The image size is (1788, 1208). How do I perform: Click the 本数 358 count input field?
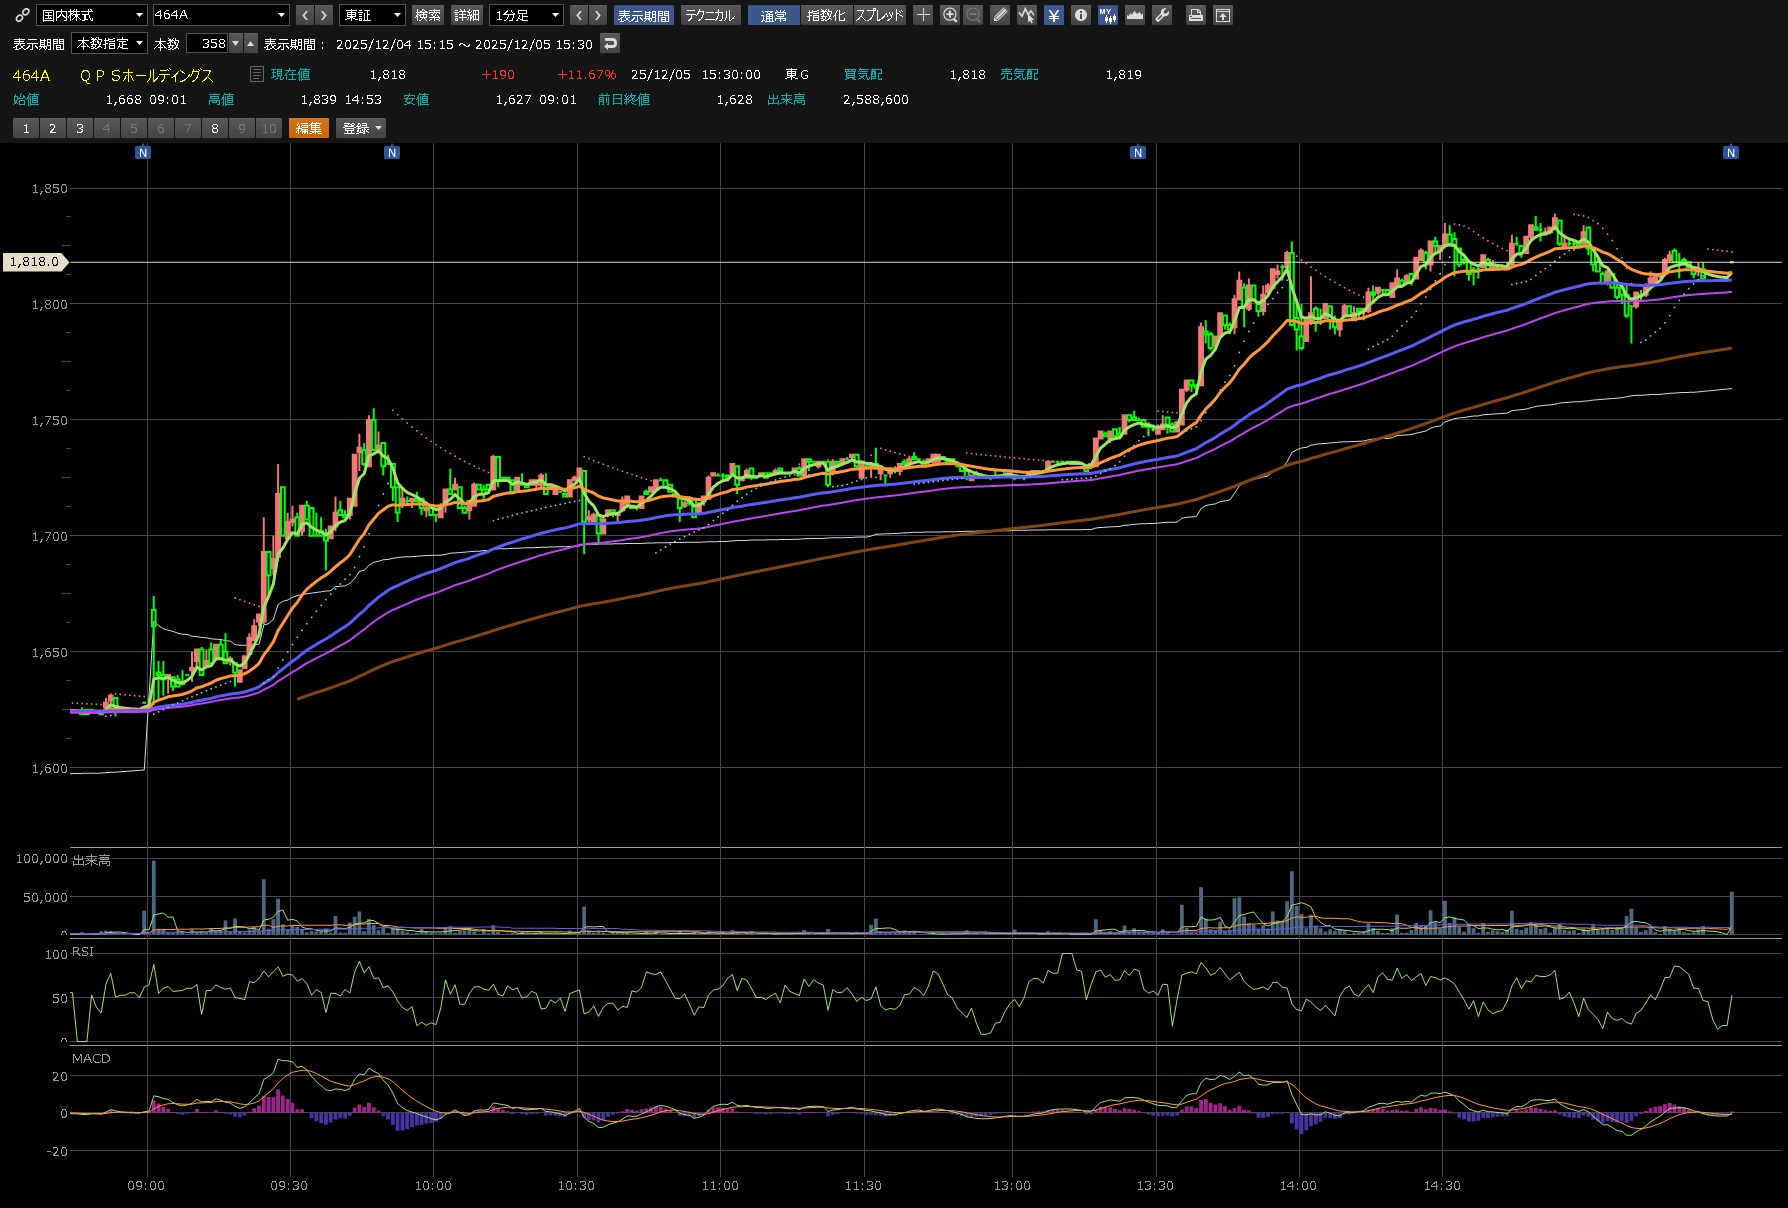pos(207,44)
